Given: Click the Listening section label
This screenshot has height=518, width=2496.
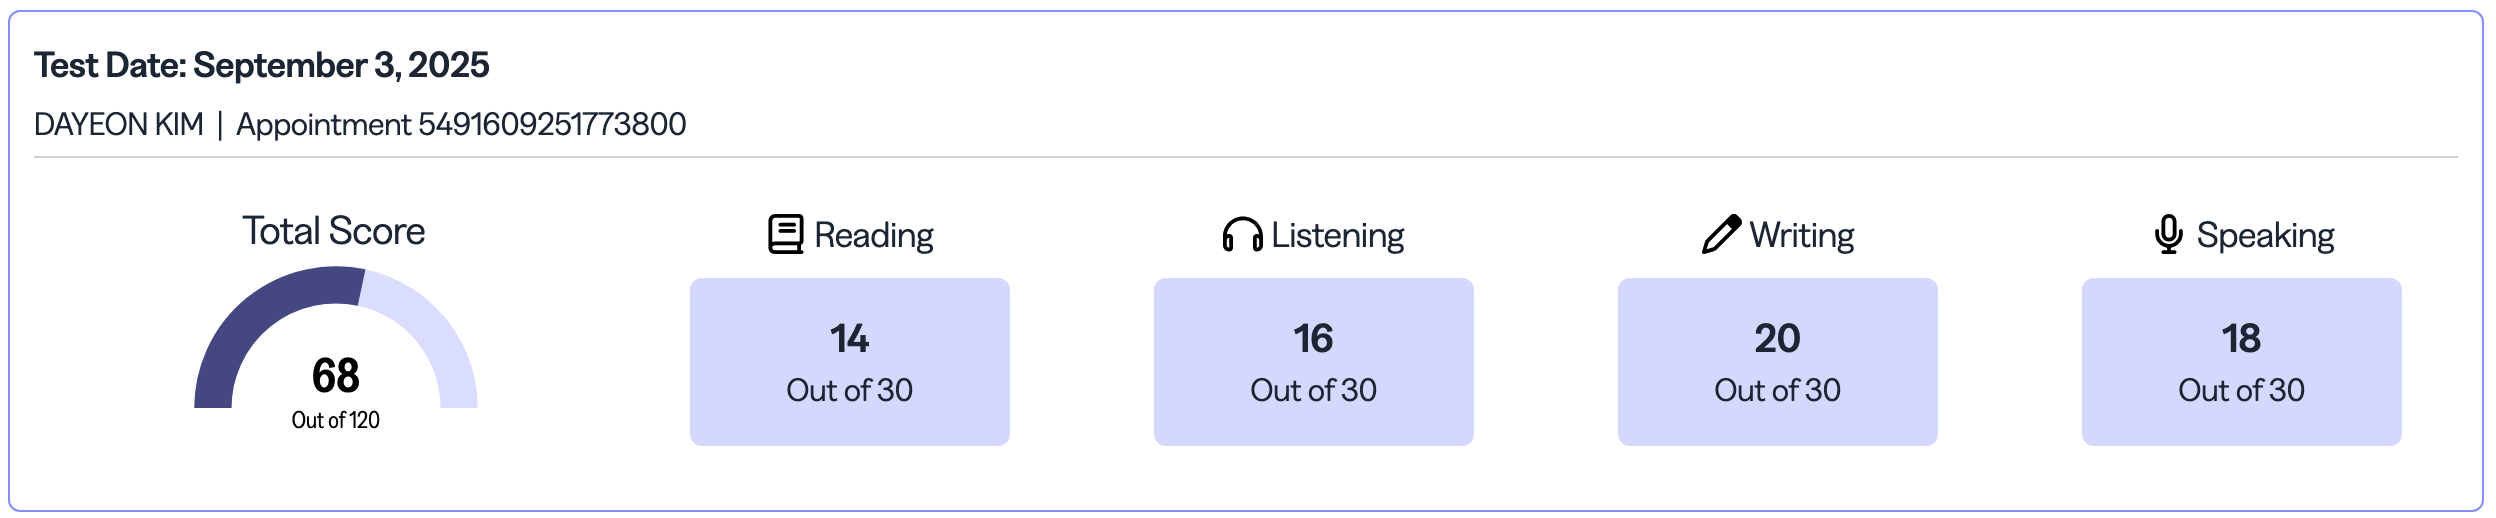Looking at the screenshot, I should (x=1337, y=236).
